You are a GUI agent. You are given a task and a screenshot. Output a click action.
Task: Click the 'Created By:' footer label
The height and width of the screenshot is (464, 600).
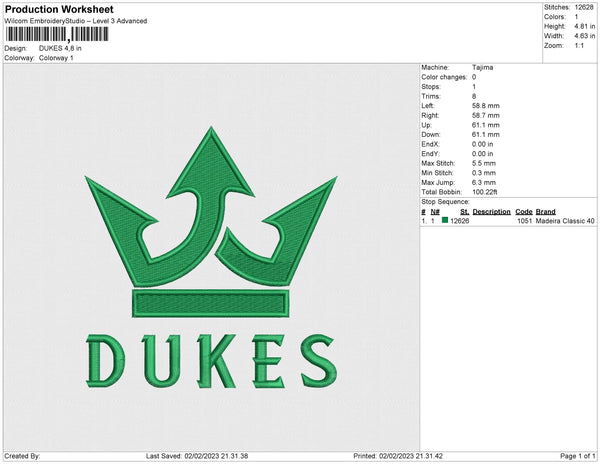(x=22, y=456)
